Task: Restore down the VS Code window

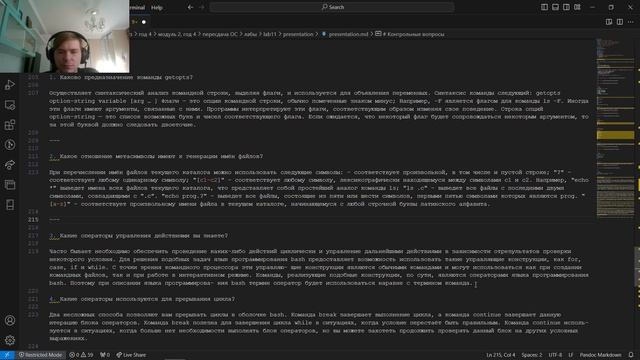Action: pyautogui.click(x=611, y=7)
